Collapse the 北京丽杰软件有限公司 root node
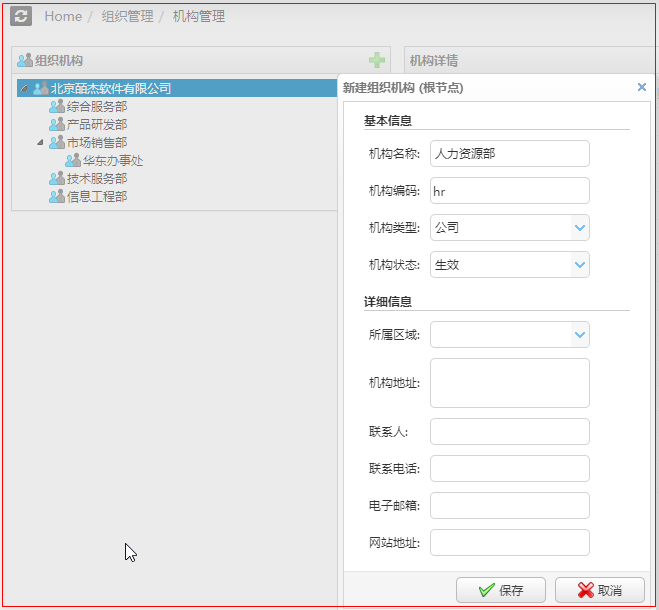This screenshot has height=610, width=659. [24, 89]
